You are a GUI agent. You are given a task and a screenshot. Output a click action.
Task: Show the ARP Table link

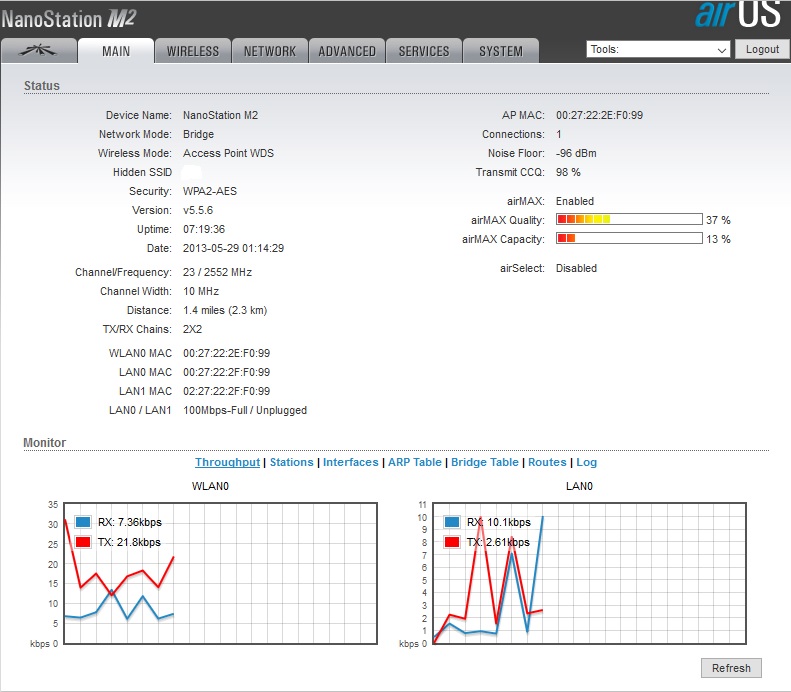(414, 462)
